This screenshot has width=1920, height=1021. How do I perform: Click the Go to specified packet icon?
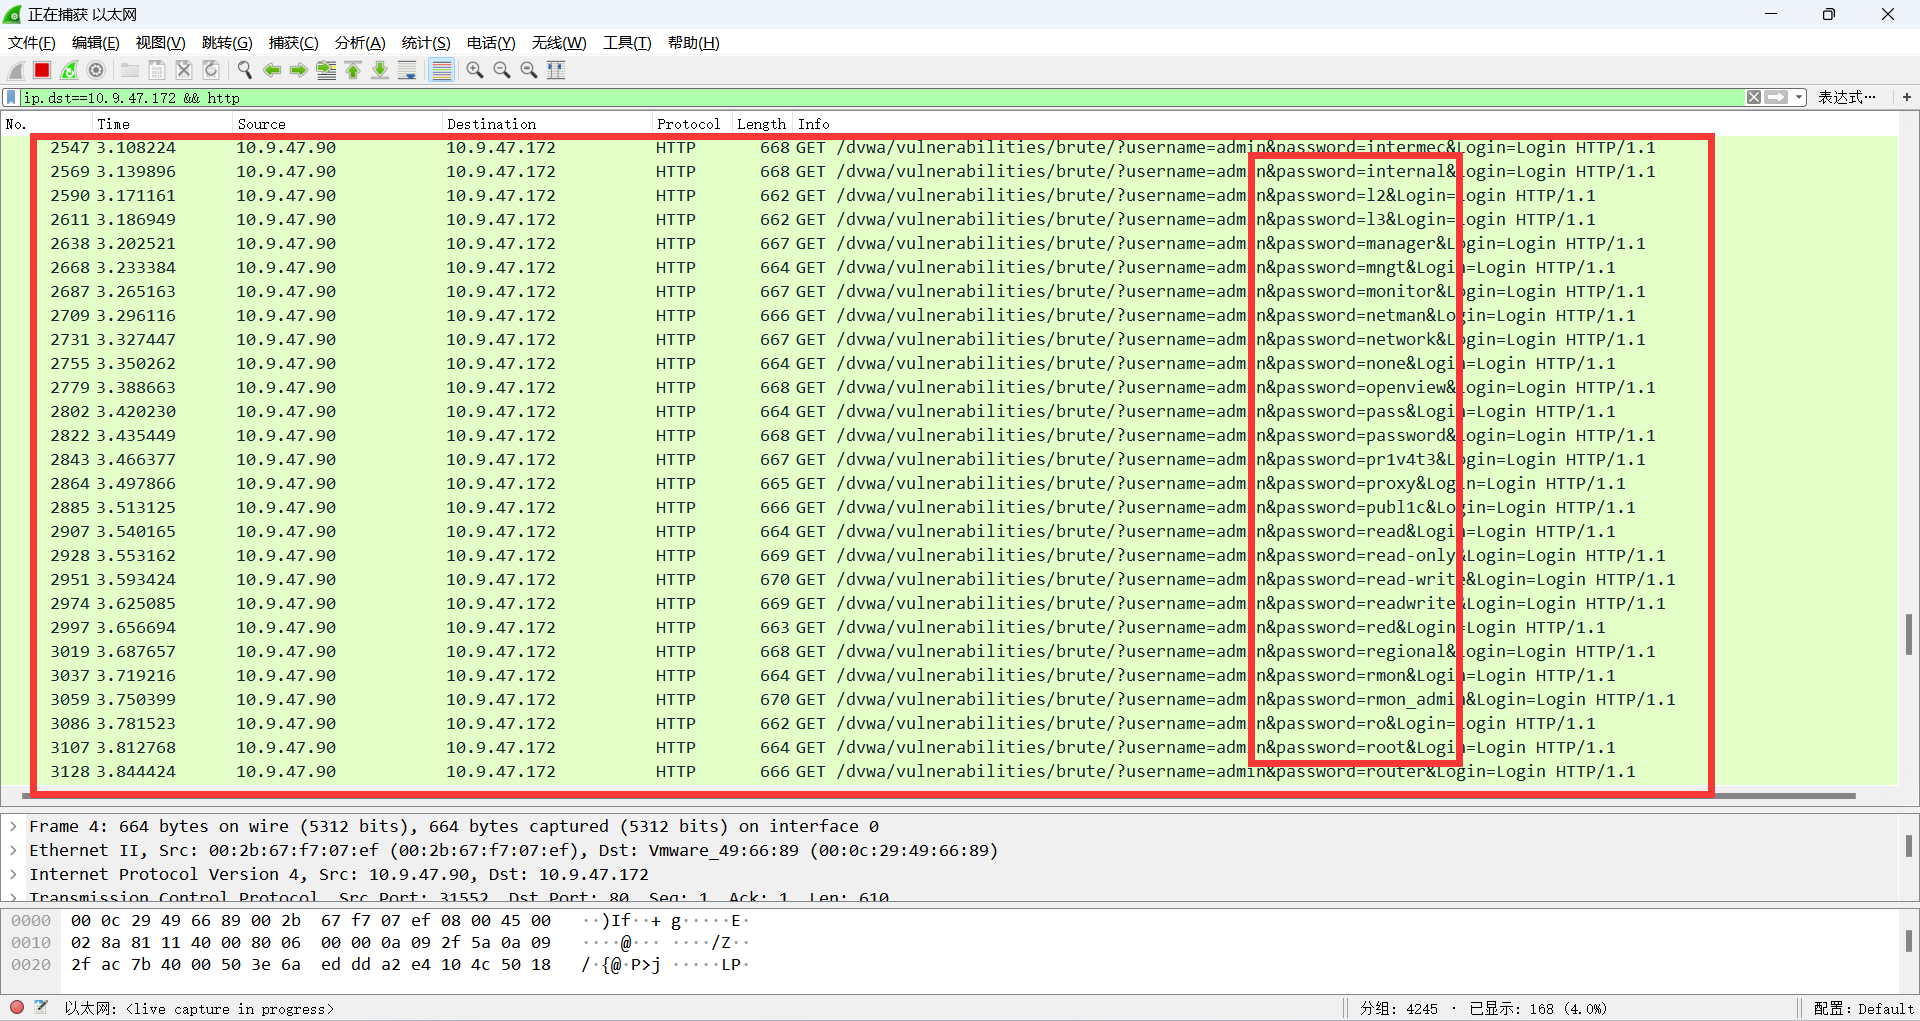point(326,70)
